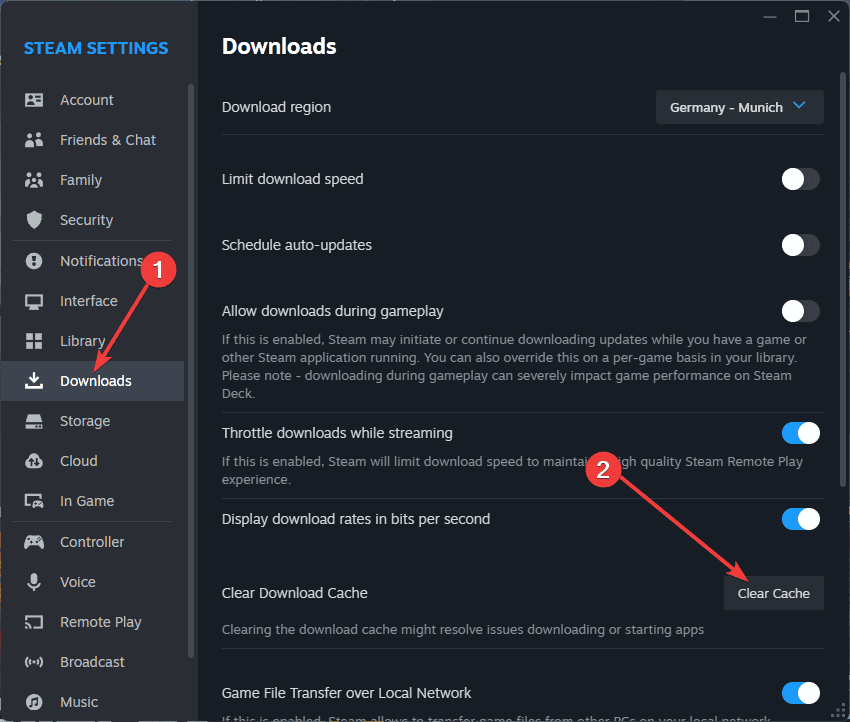
Task: Select Music settings page
Action: click(x=93, y=702)
